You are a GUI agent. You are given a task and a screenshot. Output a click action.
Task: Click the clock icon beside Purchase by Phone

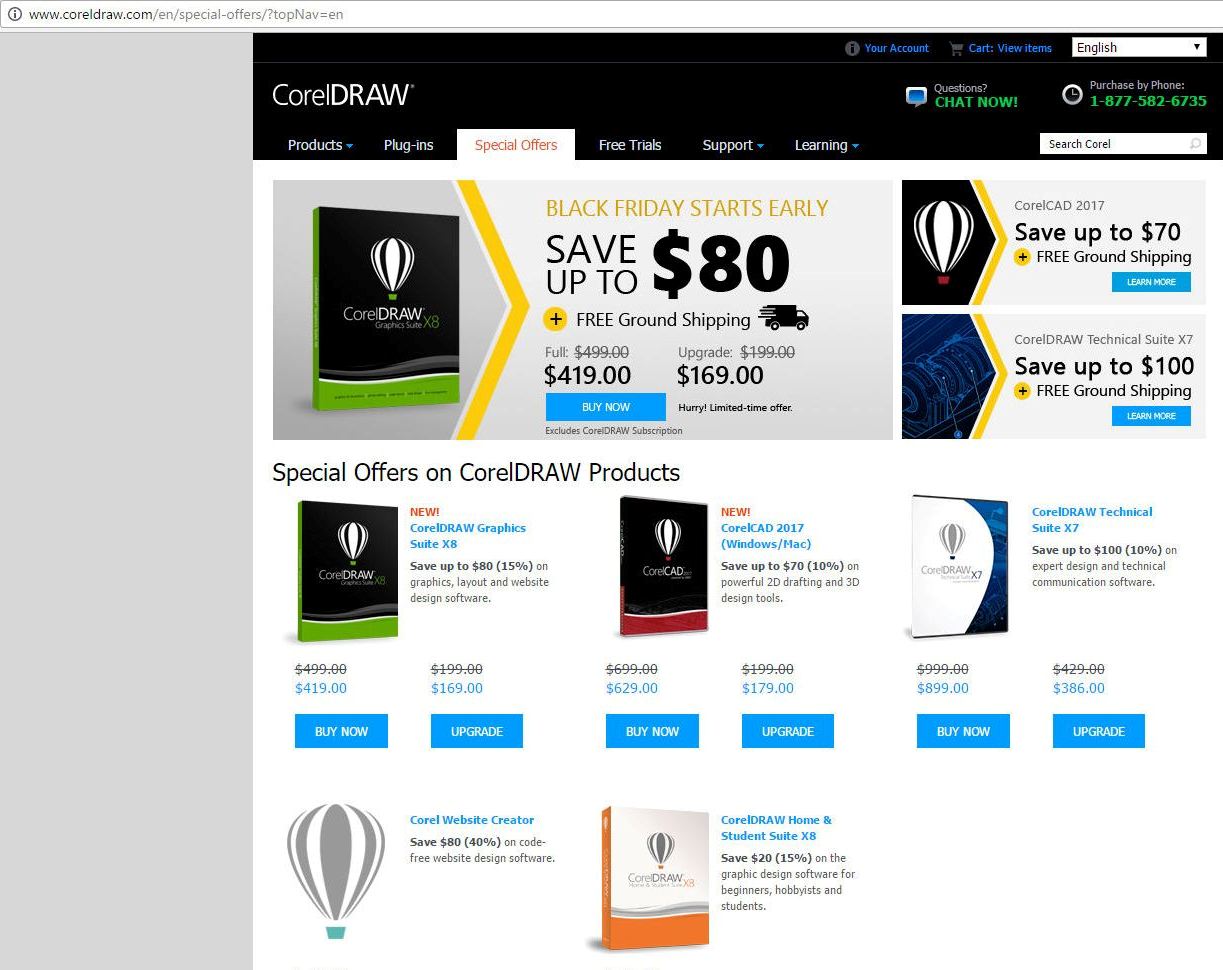click(1072, 95)
